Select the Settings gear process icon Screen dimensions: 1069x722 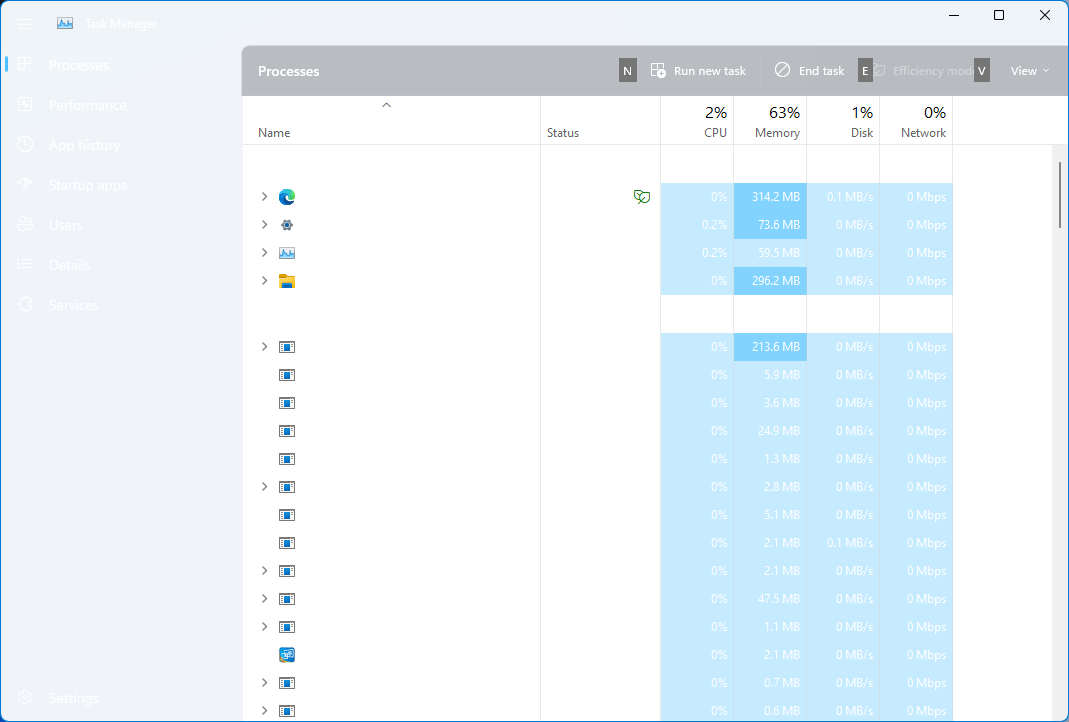click(x=287, y=225)
